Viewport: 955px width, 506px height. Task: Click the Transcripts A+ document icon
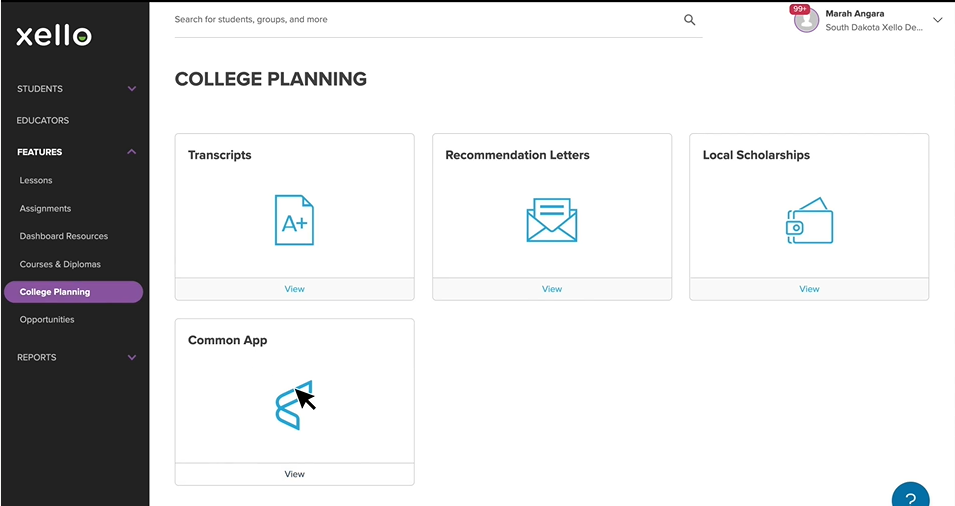coord(294,220)
